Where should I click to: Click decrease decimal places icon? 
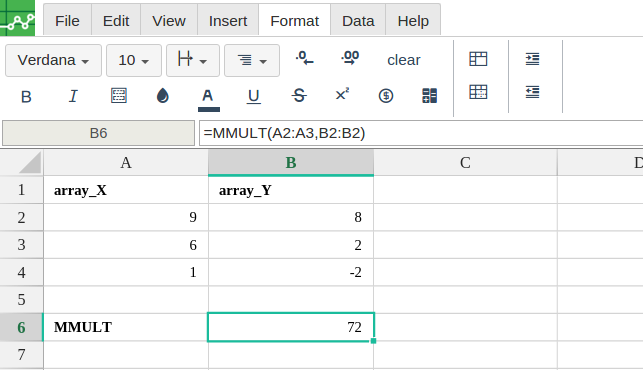coord(305,58)
